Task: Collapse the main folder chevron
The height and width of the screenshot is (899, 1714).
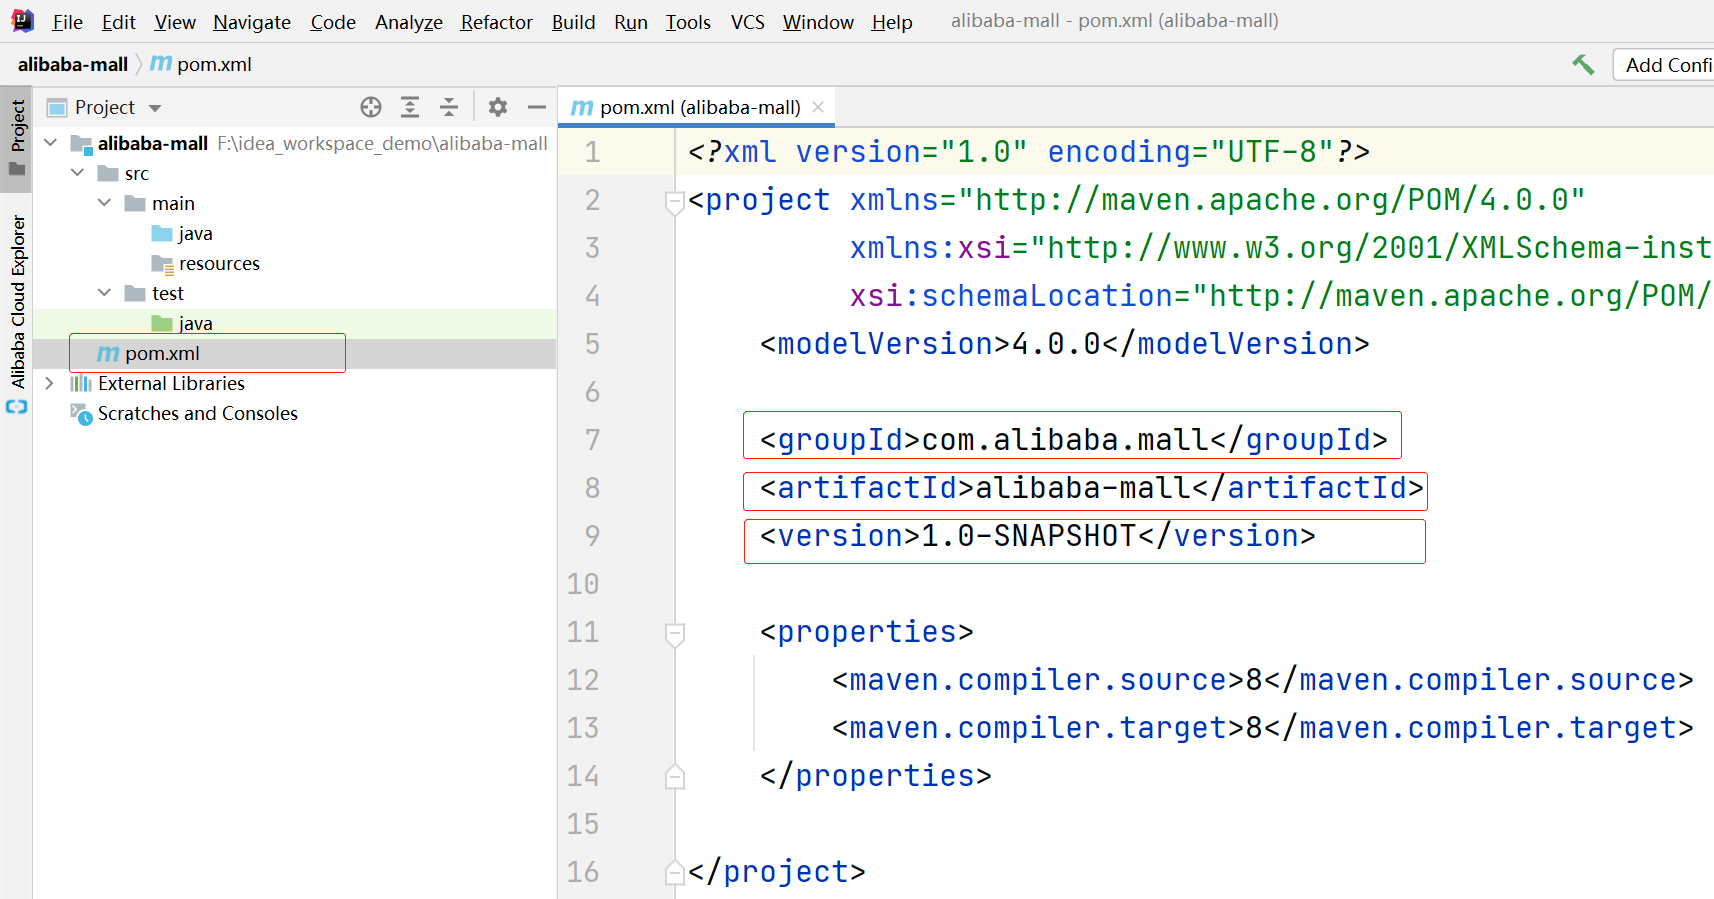Action: [x=105, y=203]
